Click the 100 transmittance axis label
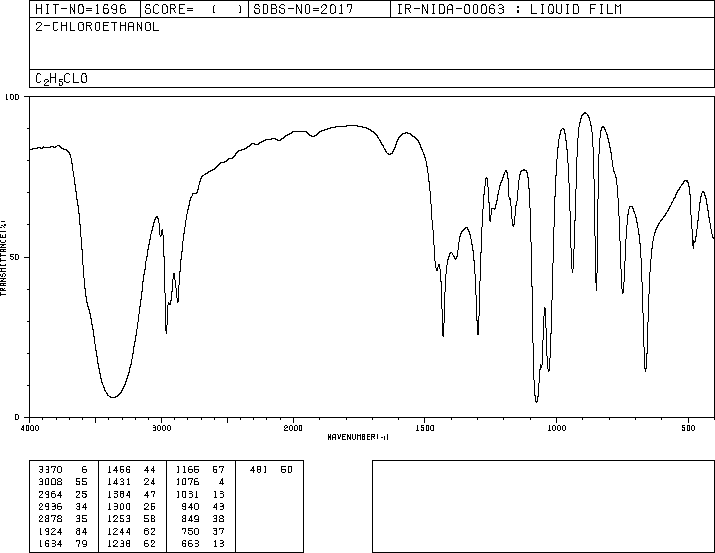Screen dimensions: 715x553 tap(12, 97)
